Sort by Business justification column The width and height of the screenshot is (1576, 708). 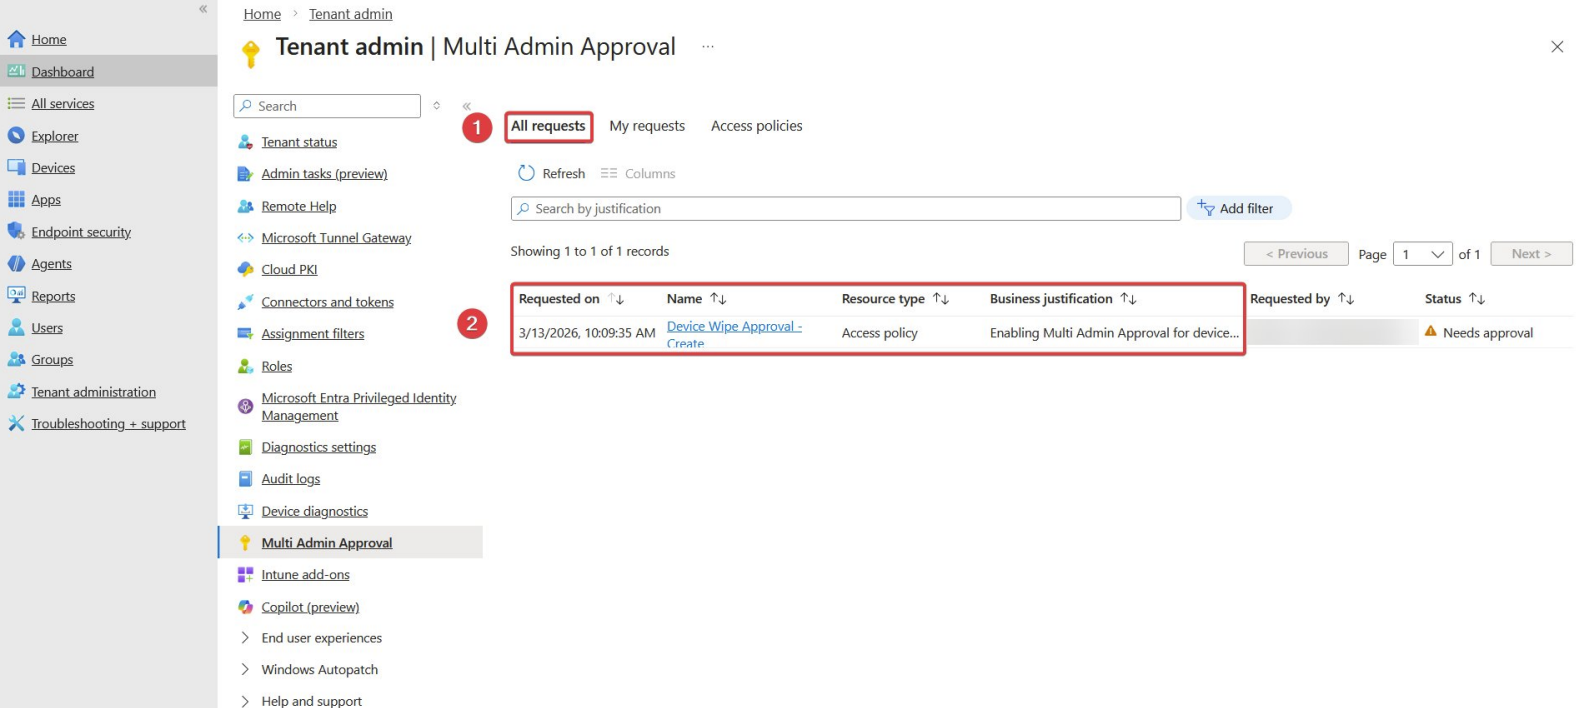click(1128, 299)
